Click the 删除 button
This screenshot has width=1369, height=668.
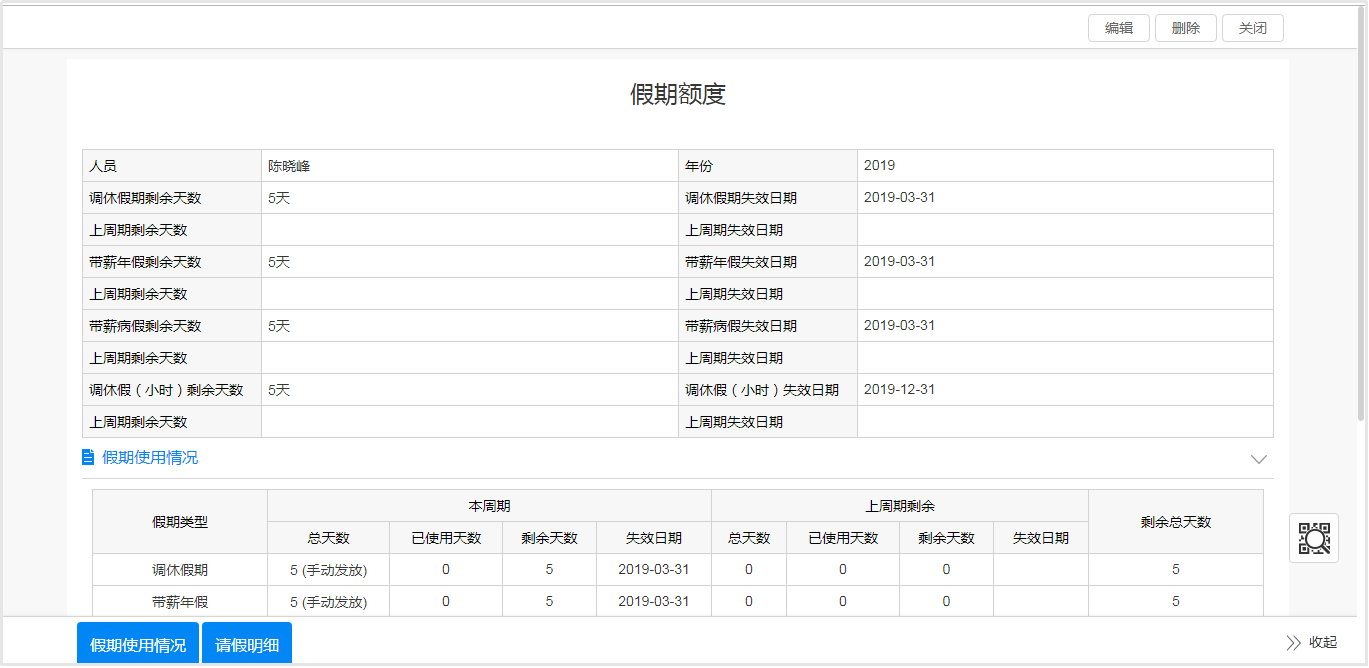point(1186,28)
